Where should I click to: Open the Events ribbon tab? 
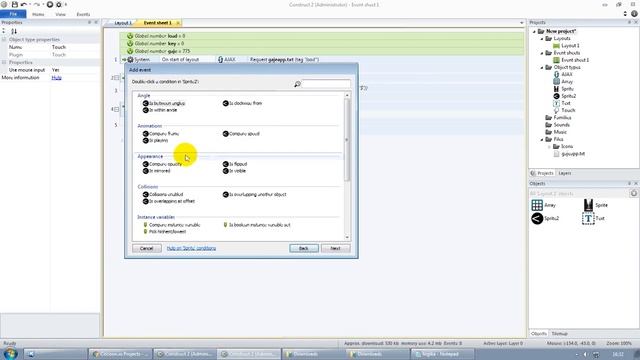[83, 14]
